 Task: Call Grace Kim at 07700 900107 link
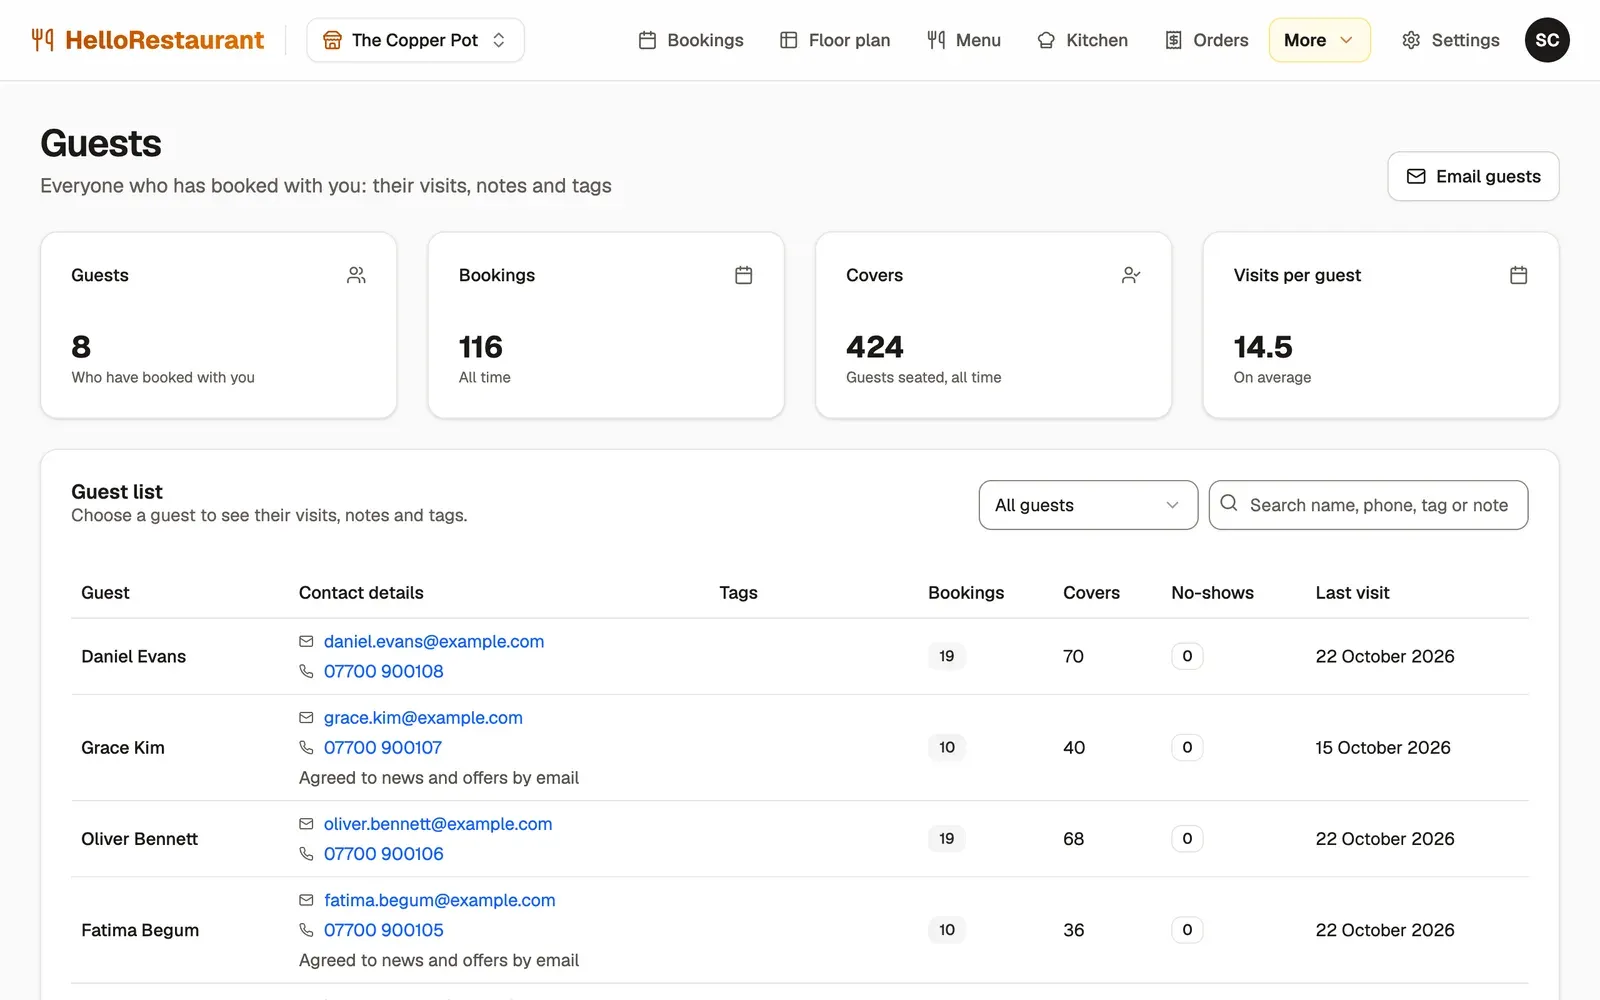[383, 747]
